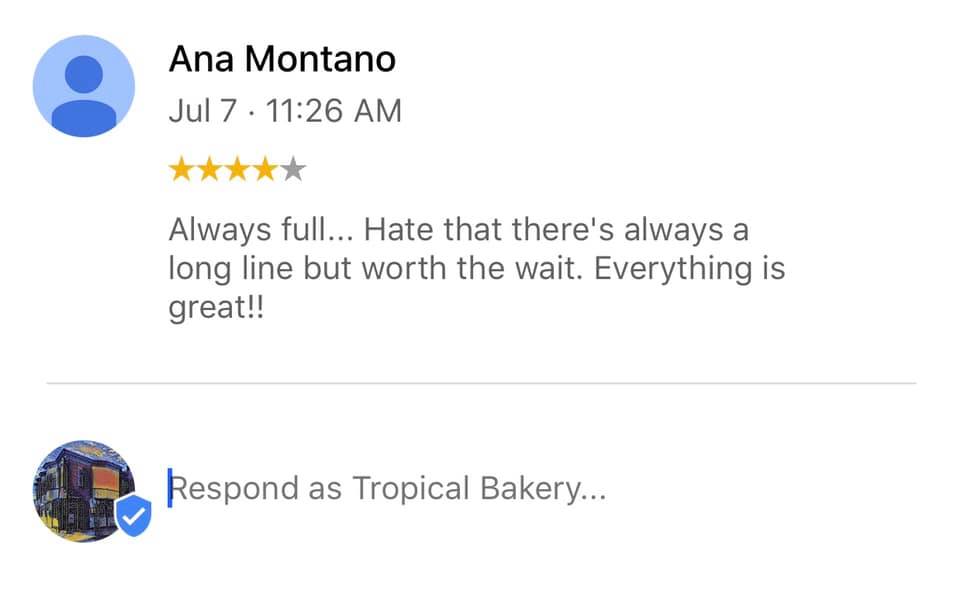The height and width of the screenshot is (606, 960).
Task: Click the blue verified shield badge
Action: click(133, 516)
